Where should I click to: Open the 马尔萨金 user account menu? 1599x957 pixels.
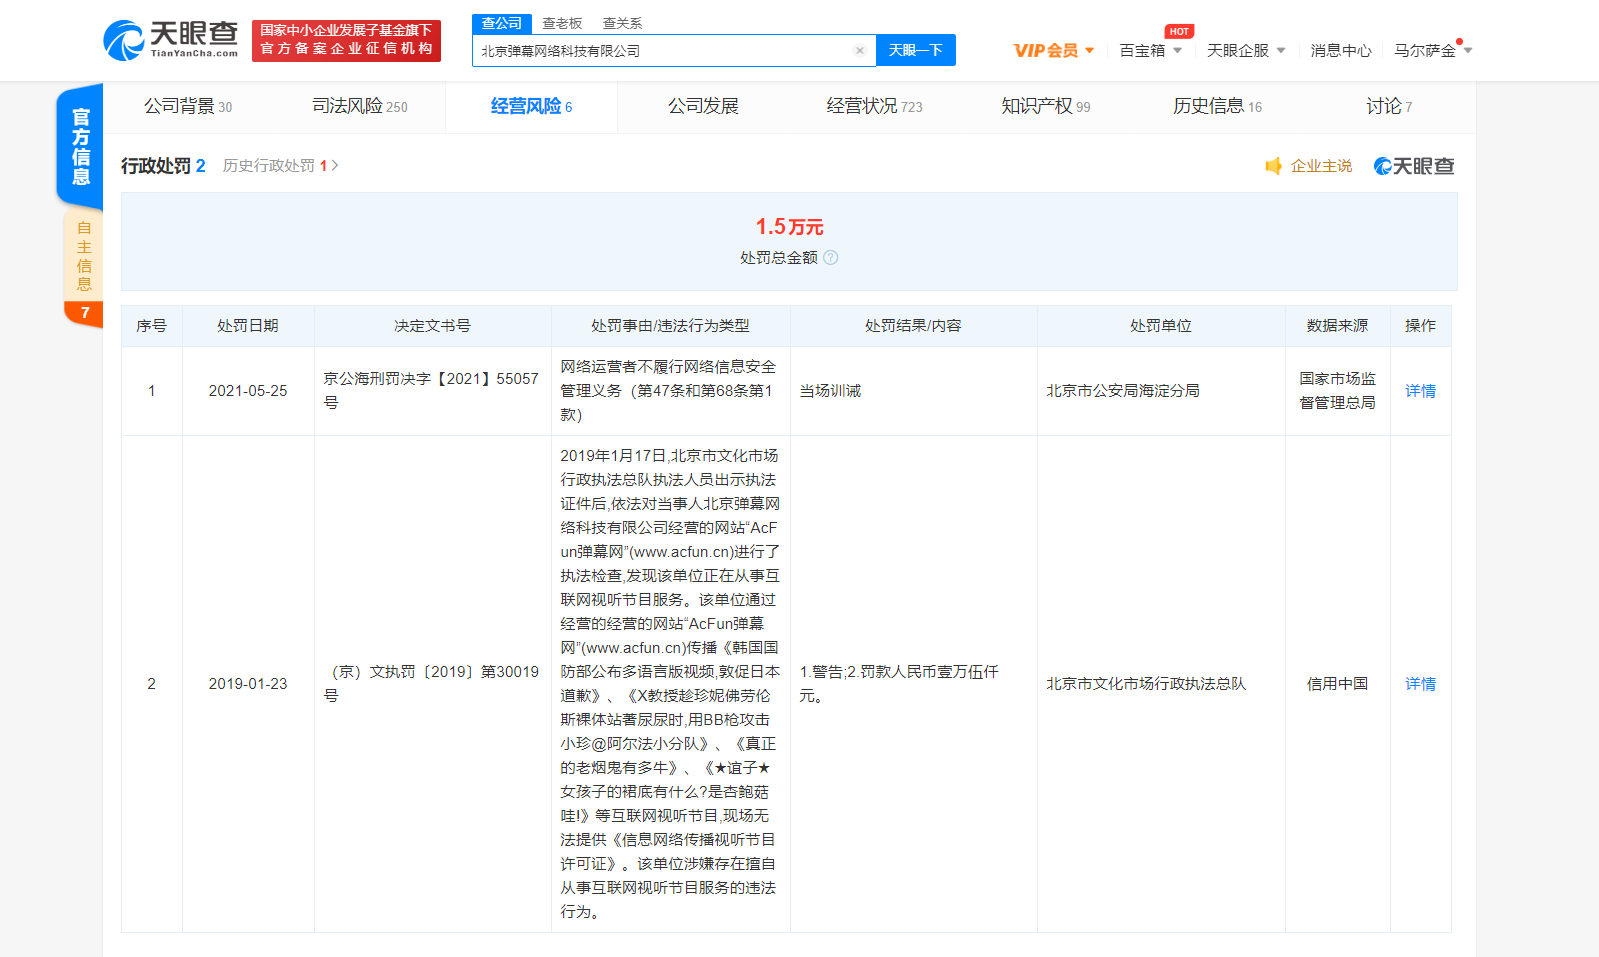click(x=1433, y=51)
